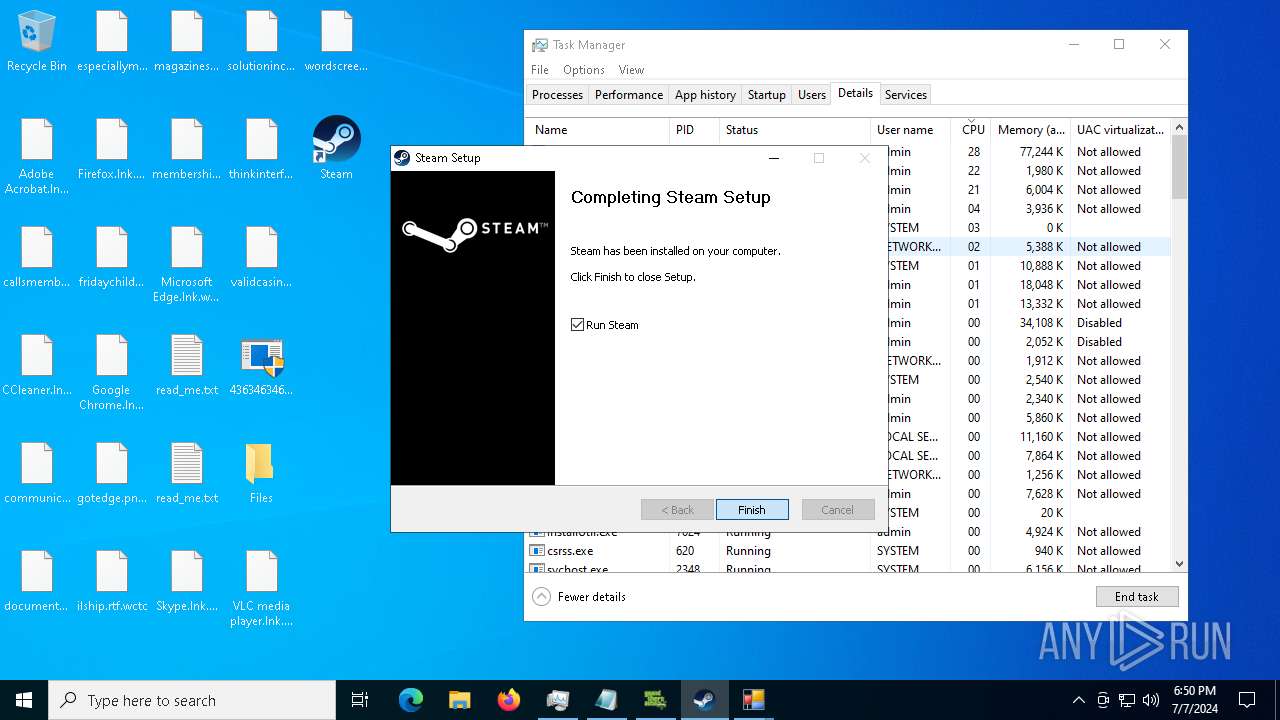Image resolution: width=1280 pixels, height=720 pixels.
Task: Select the Files folder on desktop
Action: tap(261, 473)
